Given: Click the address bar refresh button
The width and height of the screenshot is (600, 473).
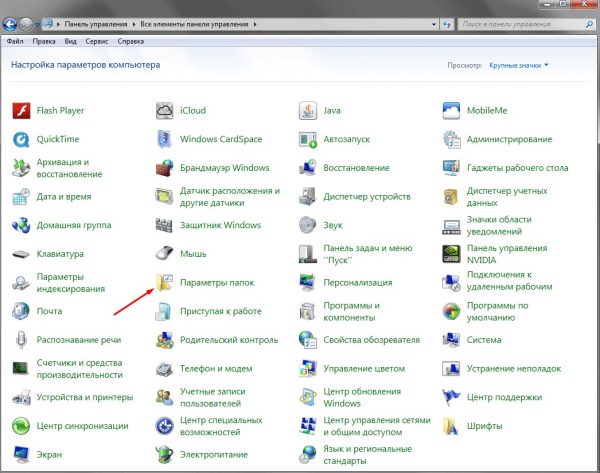Looking at the screenshot, I should click(447, 24).
